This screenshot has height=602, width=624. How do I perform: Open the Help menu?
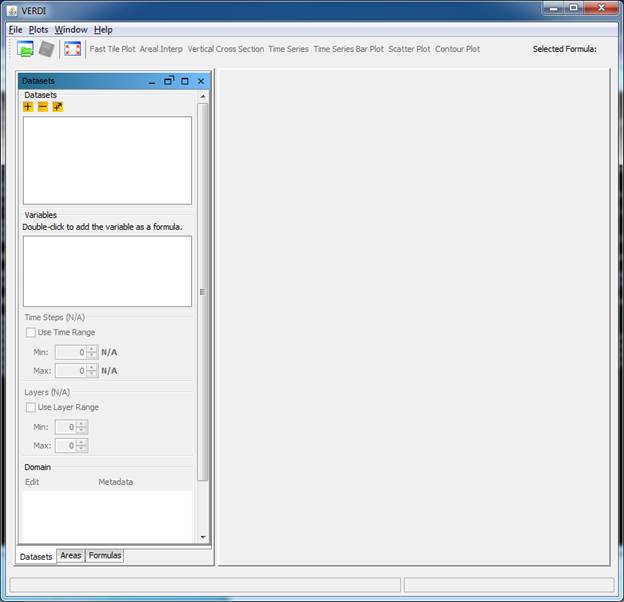(x=103, y=30)
